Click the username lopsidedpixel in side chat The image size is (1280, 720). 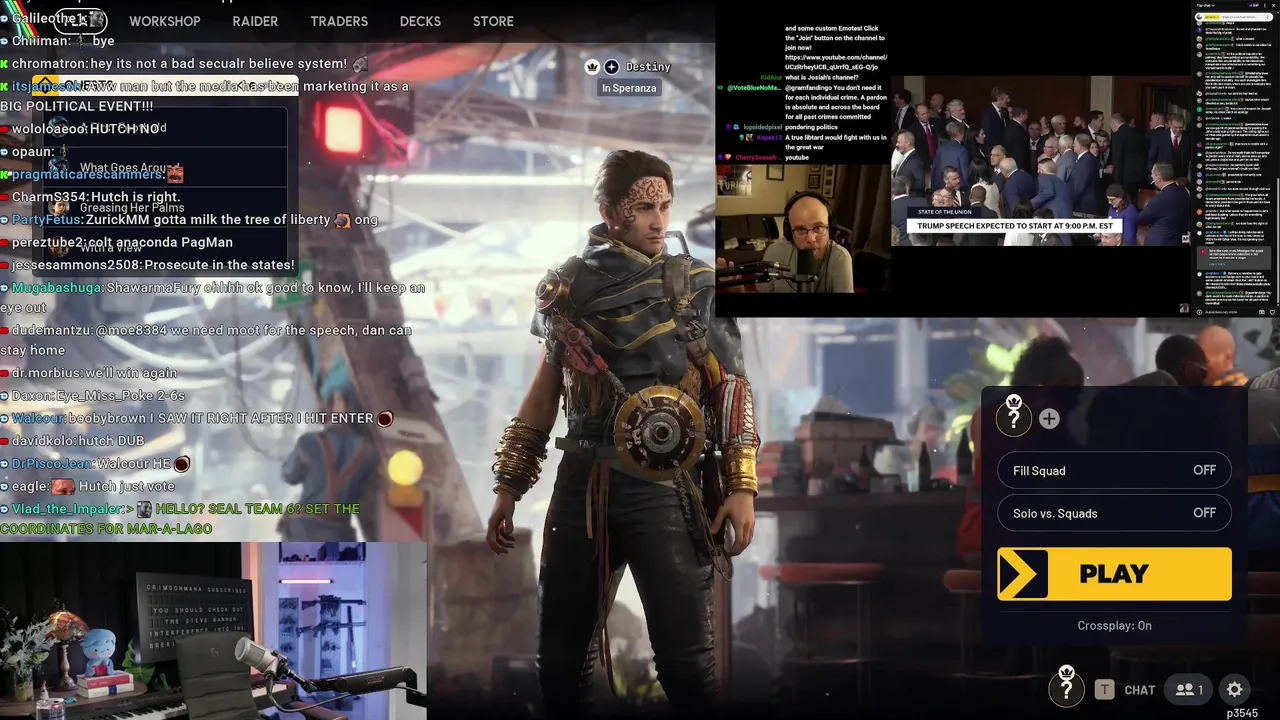[762, 128]
